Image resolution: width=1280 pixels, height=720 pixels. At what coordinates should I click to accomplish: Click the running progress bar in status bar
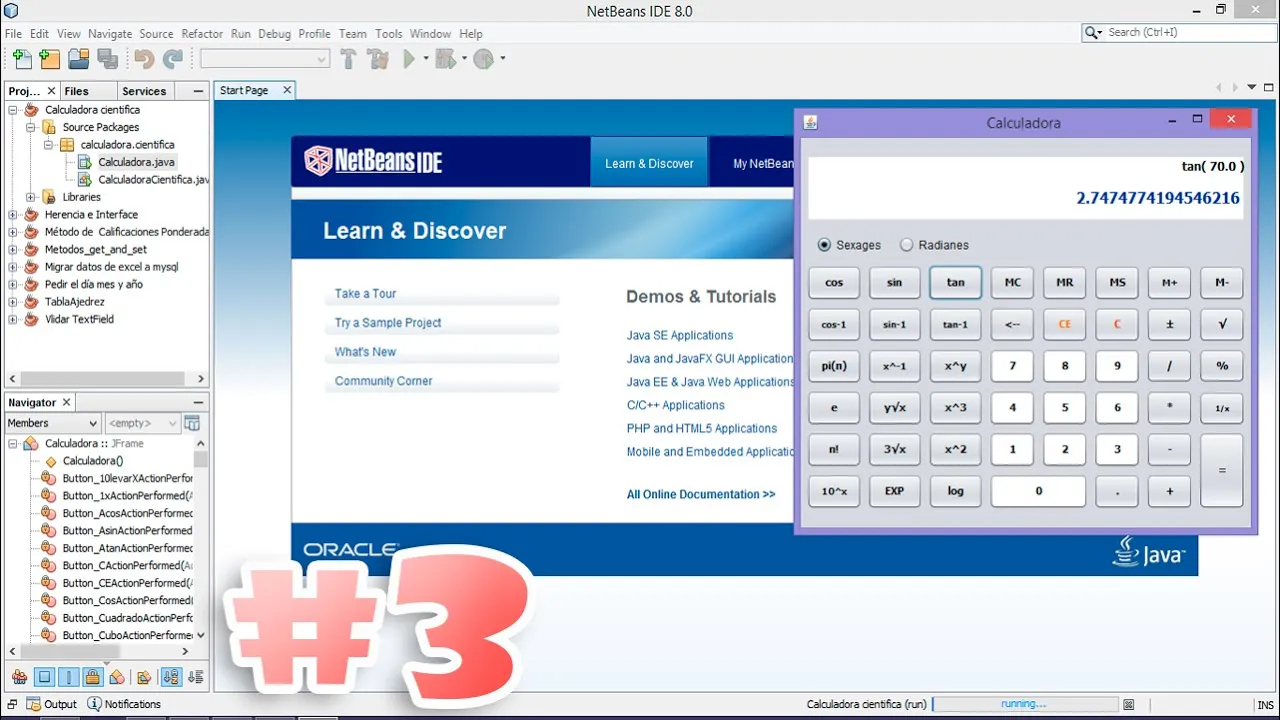click(x=1024, y=704)
